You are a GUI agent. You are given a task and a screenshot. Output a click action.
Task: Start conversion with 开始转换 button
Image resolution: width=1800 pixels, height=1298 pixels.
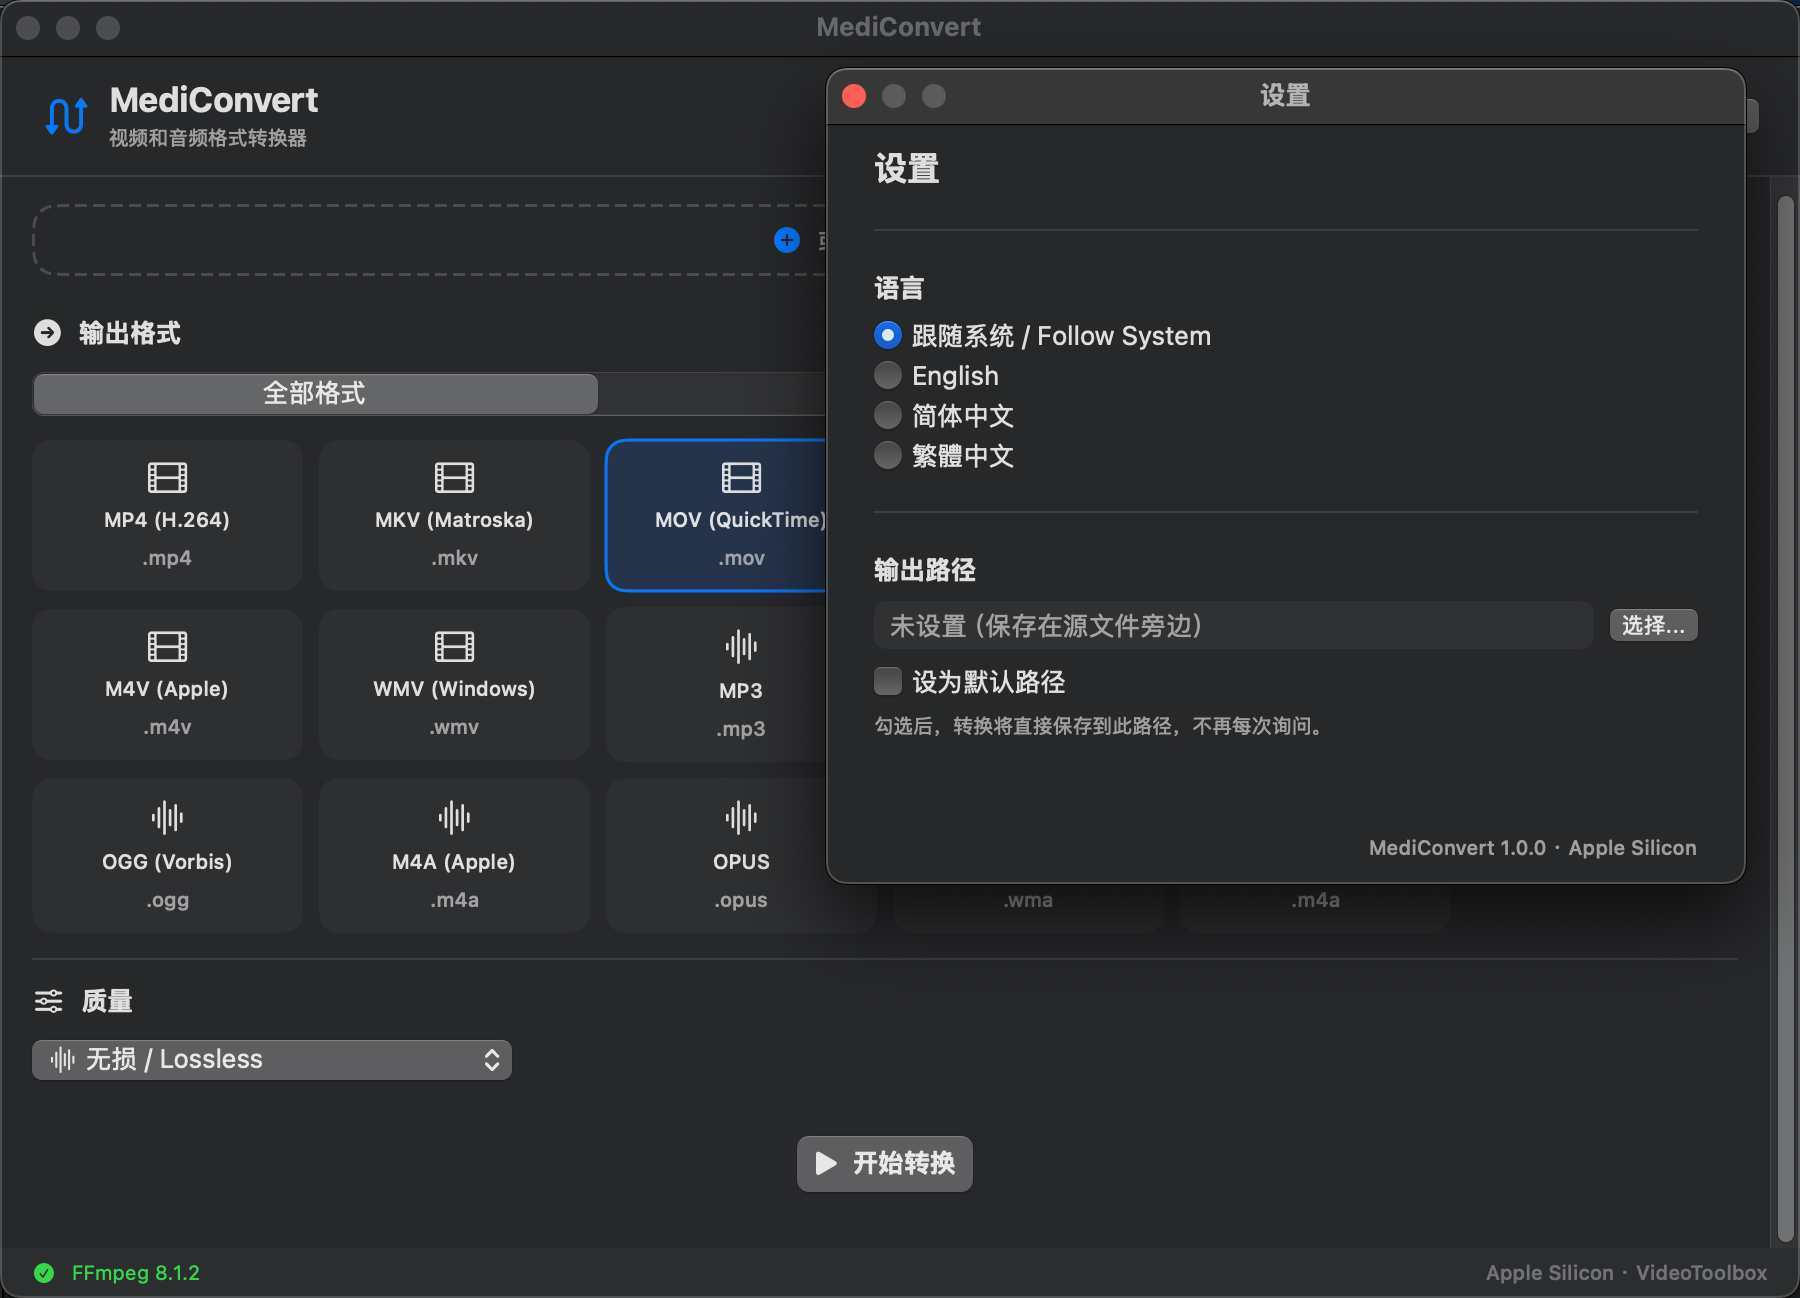885,1164
